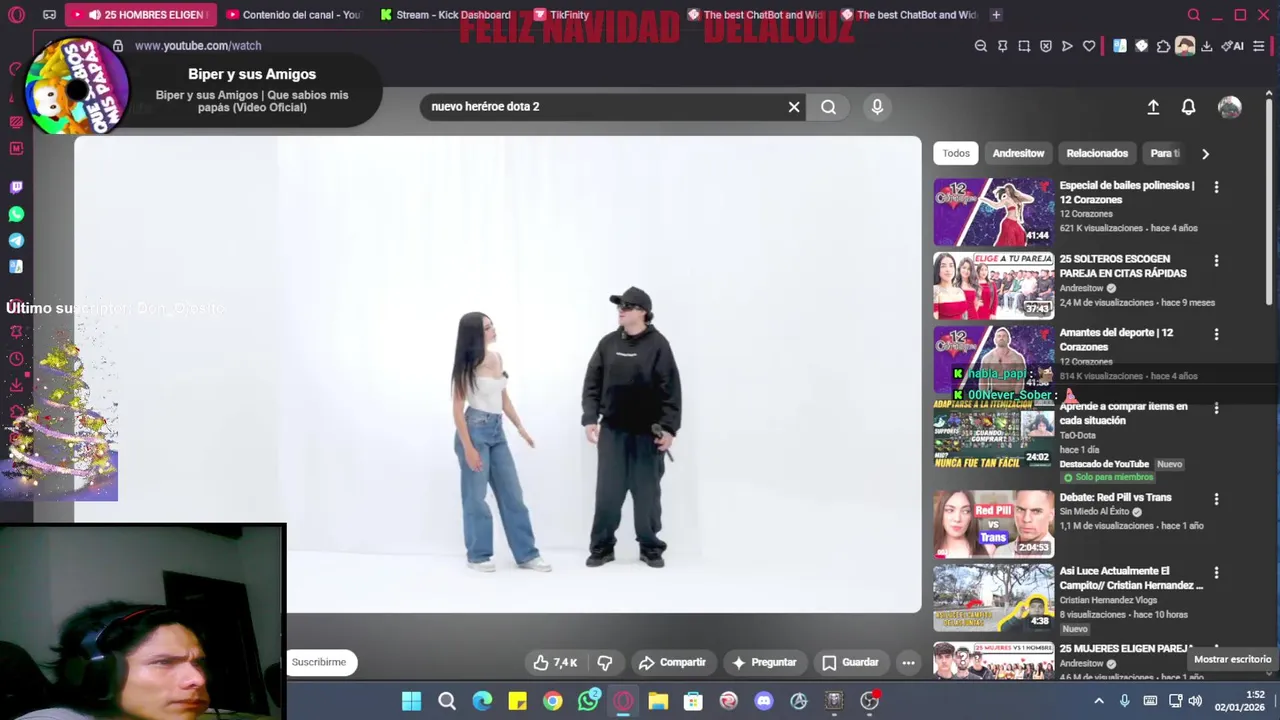This screenshot has height=720, width=1280.
Task: Open 25 SOLTEROS ESCOGEN PAREJA video title
Action: pos(1123,266)
